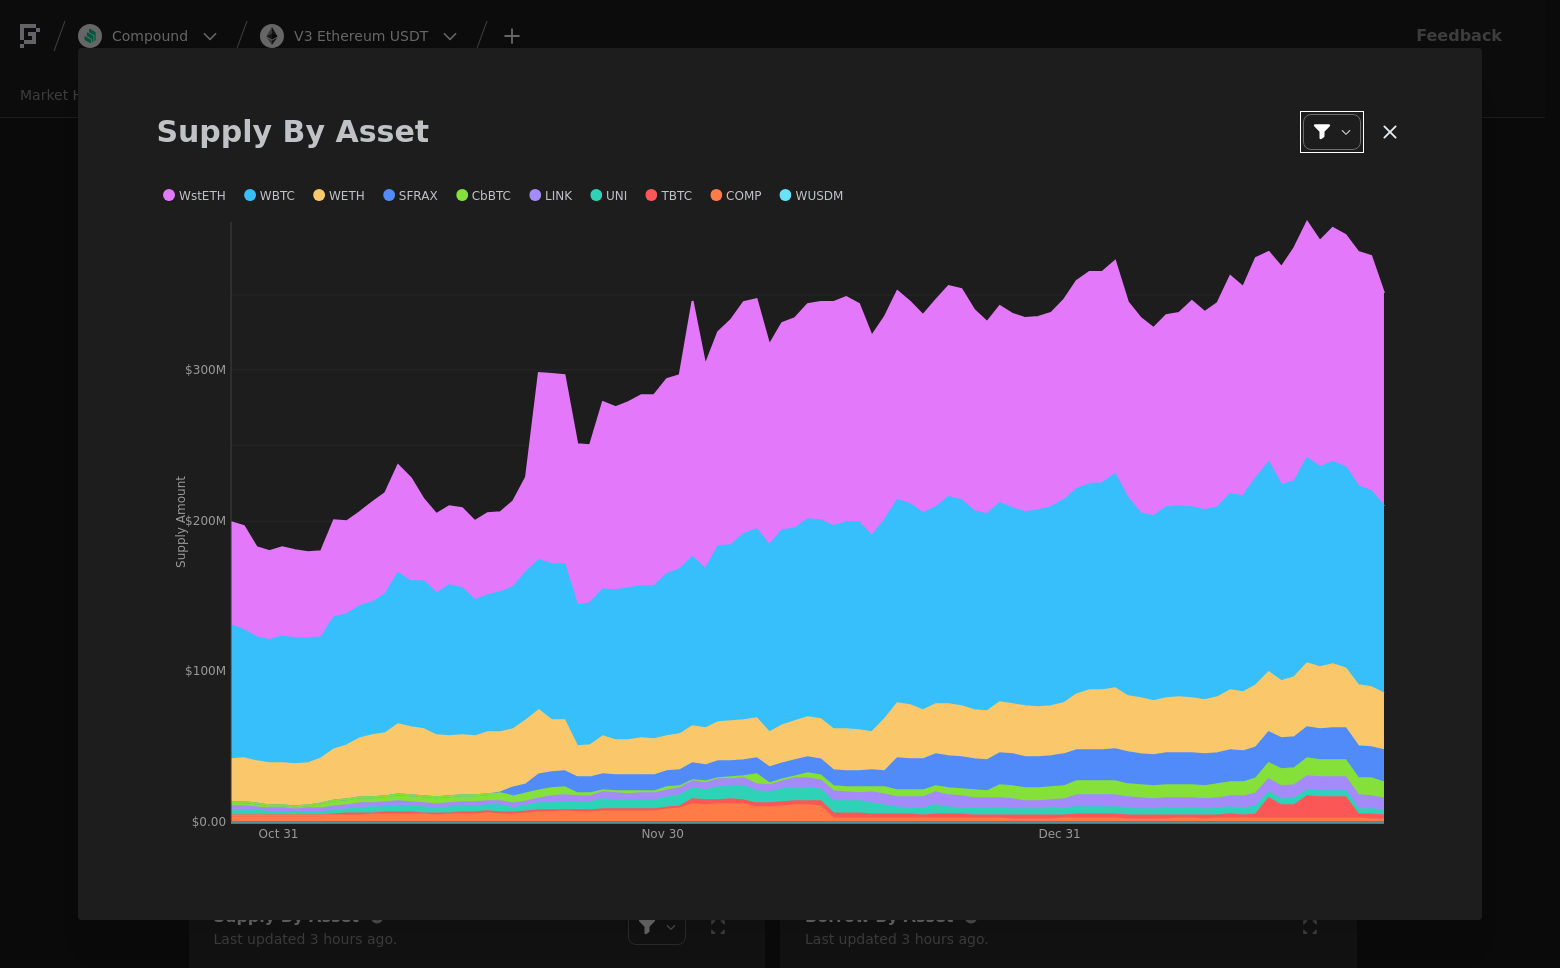Hide the SFRAX series via its legend dot
This screenshot has height=968, width=1560.
coord(389,196)
